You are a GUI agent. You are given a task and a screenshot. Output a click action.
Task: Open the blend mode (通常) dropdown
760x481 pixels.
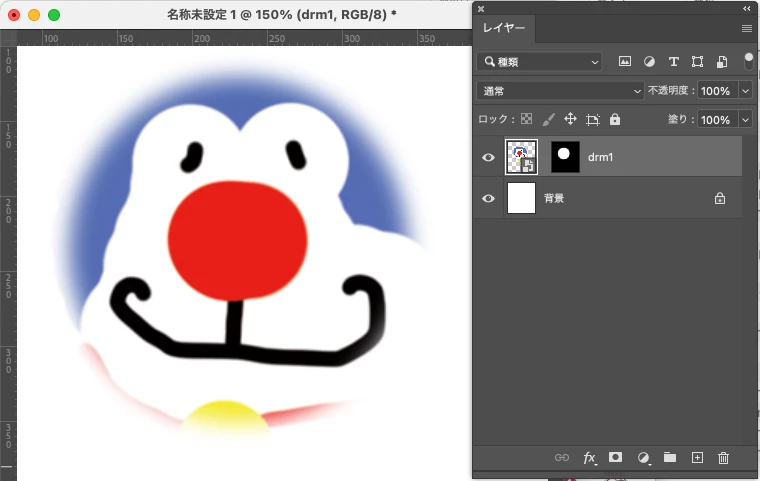click(x=560, y=91)
